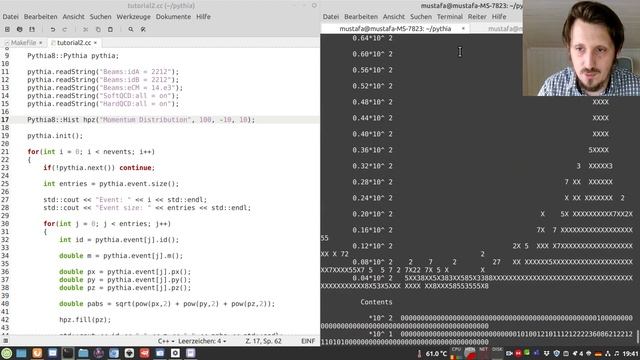This screenshot has width=640, height=360.
Task: Click the cut scissors icon
Action: click(x=85, y=29)
